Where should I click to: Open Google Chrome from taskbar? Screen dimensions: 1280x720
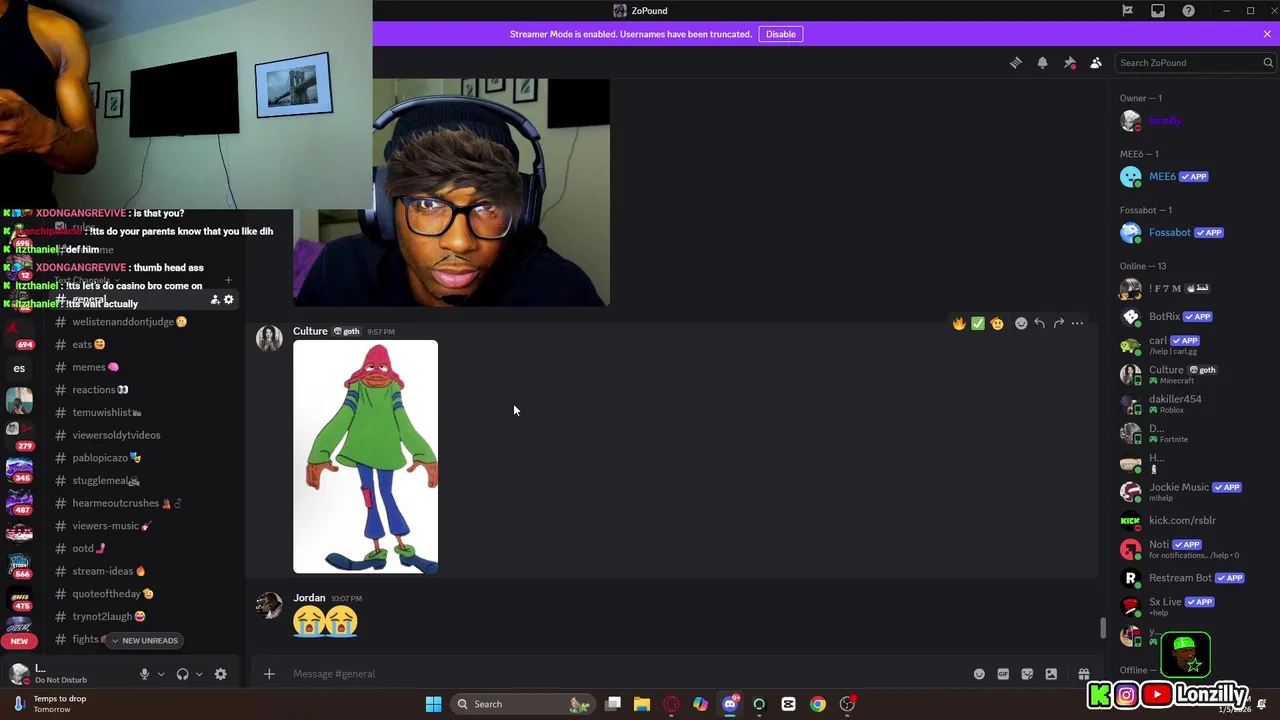[x=818, y=704]
